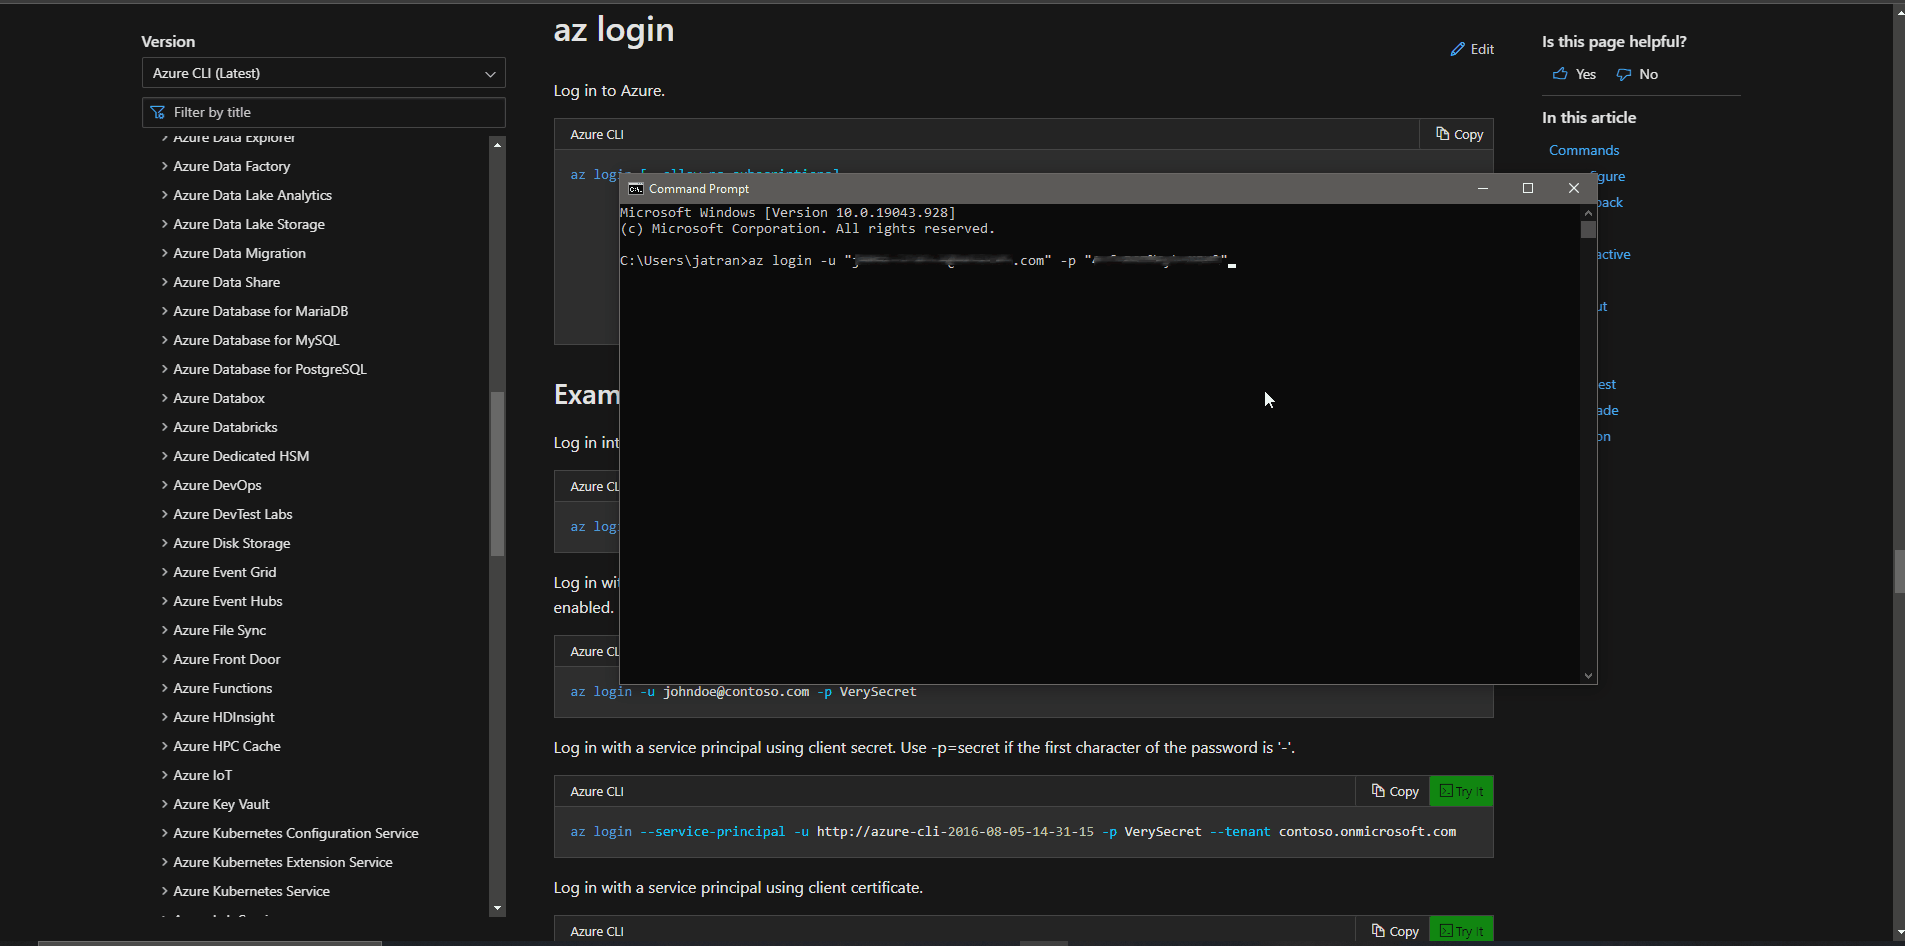Click Command Prompt scroll down arrow
This screenshot has height=946, width=1905.
tap(1588, 676)
